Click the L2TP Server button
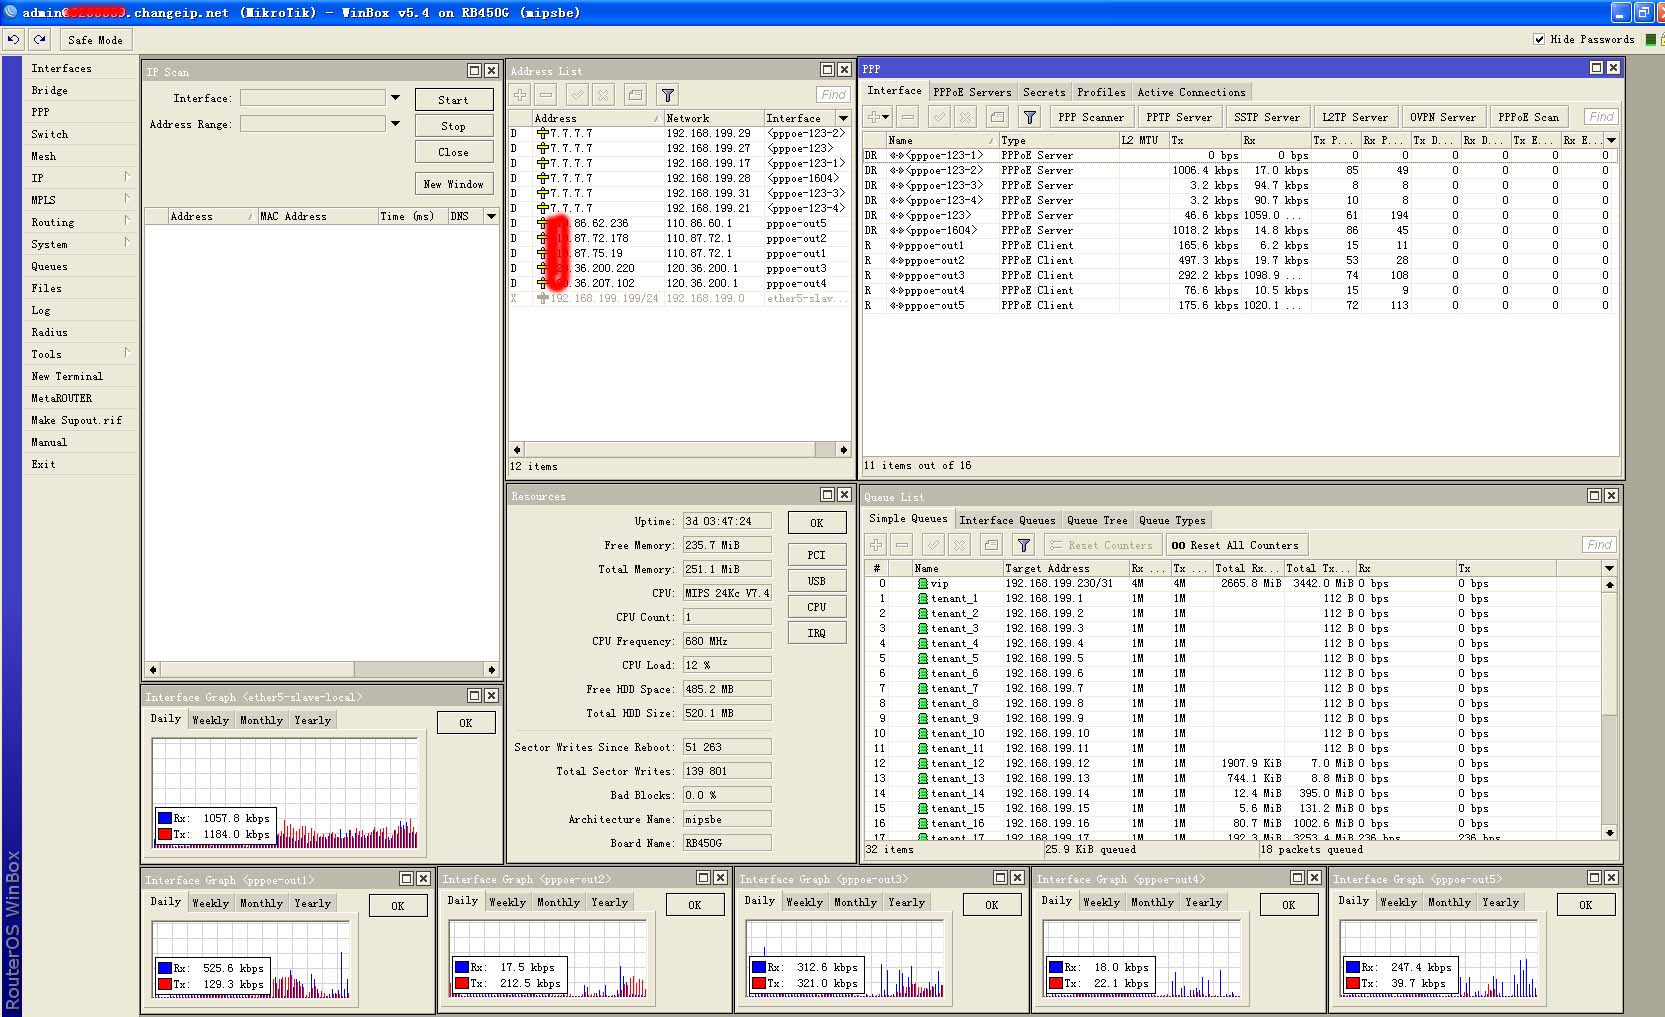 click(1354, 117)
